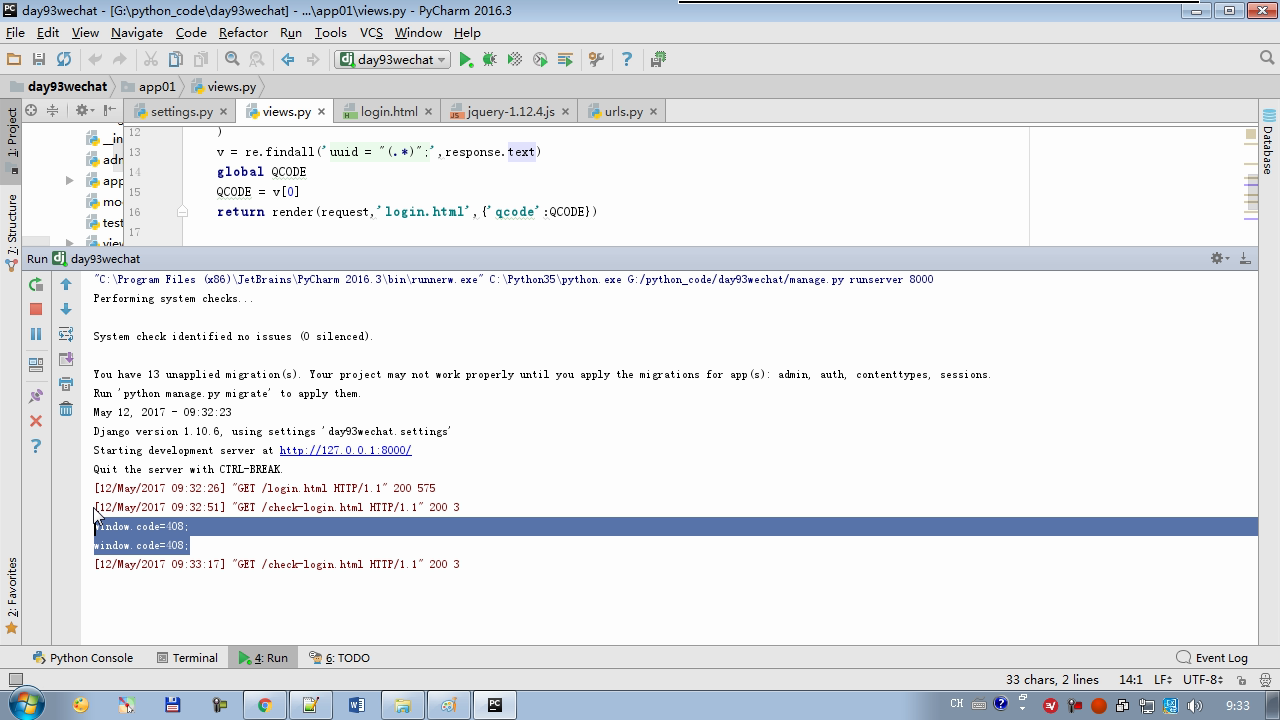The width and height of the screenshot is (1280, 720).
Task: Open the Event Log
Action: (x=1212, y=658)
